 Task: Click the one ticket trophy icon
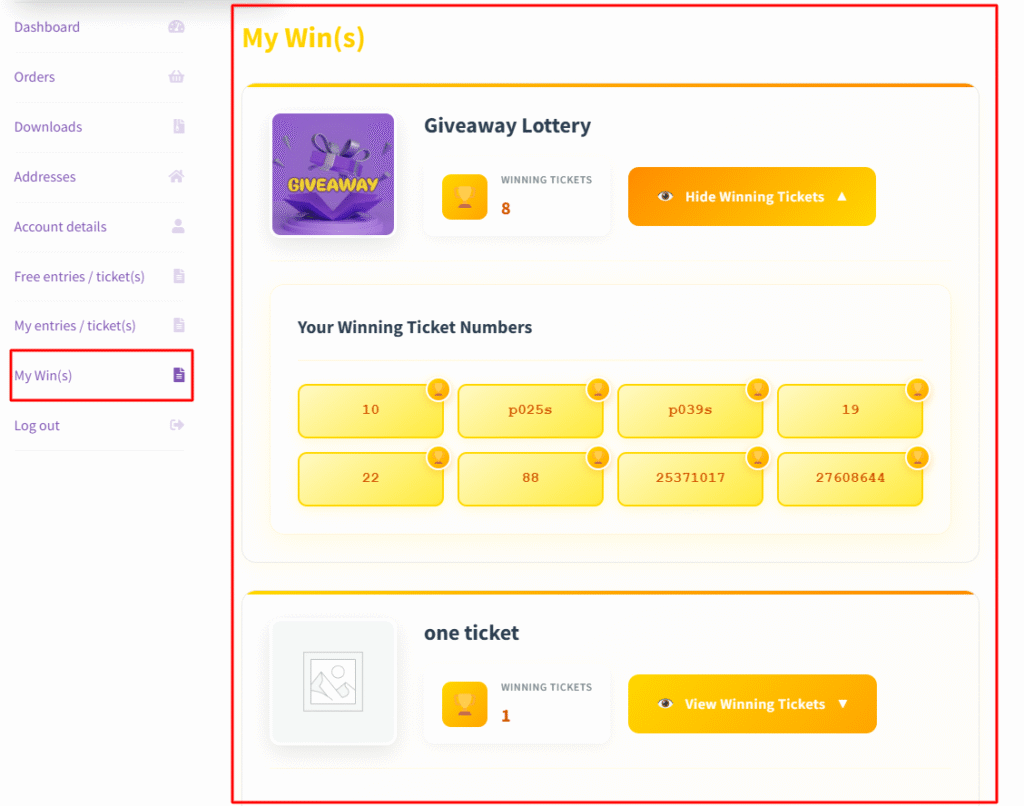(x=464, y=704)
